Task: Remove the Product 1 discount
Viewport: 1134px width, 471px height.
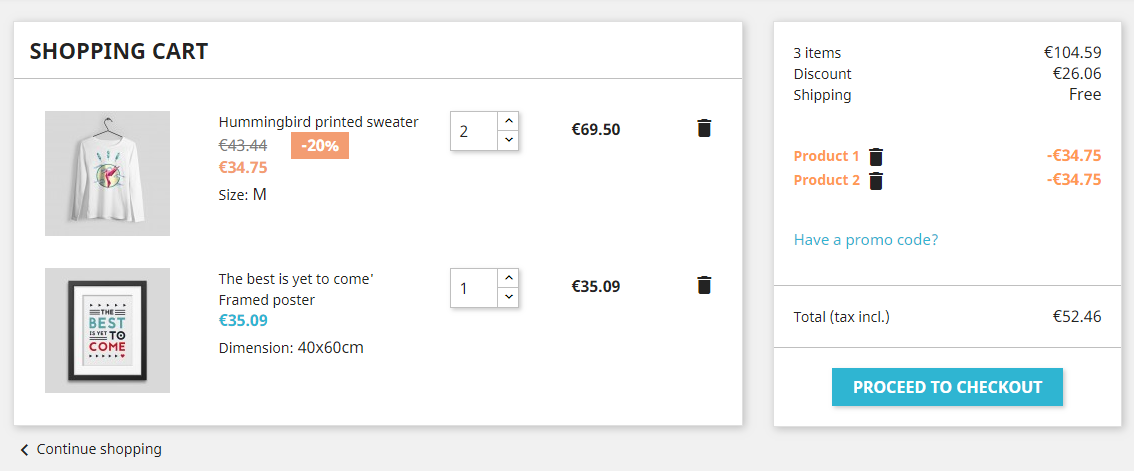Action: [x=876, y=156]
